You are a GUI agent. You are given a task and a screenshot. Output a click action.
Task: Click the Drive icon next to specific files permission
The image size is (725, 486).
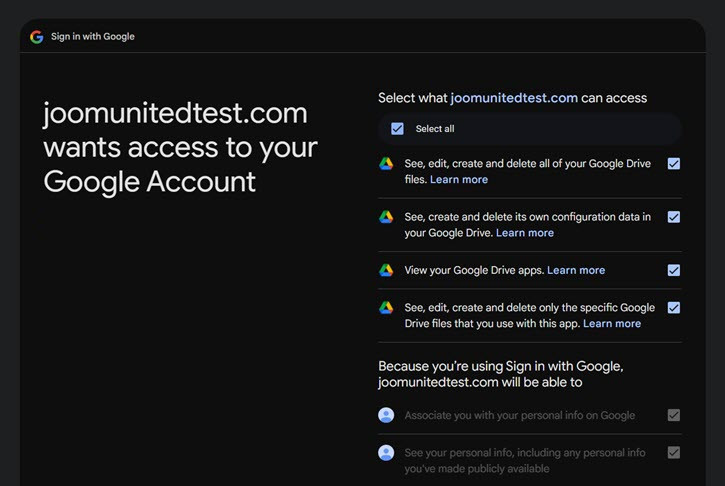(386, 308)
